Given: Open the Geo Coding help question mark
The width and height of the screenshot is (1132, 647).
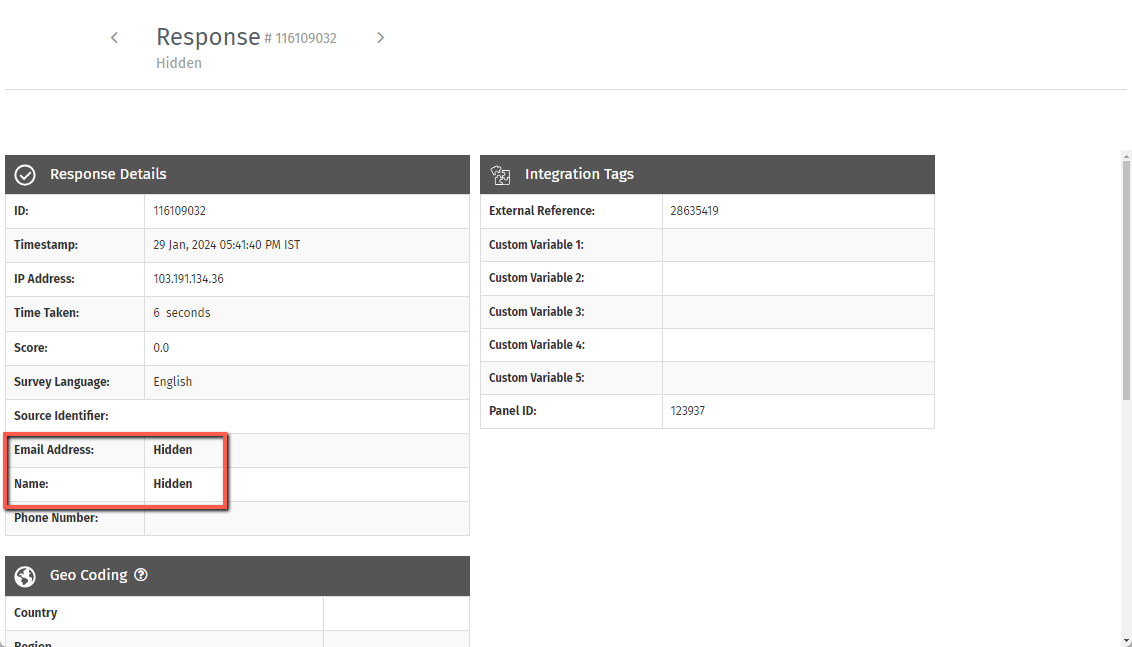Looking at the screenshot, I should (x=141, y=575).
